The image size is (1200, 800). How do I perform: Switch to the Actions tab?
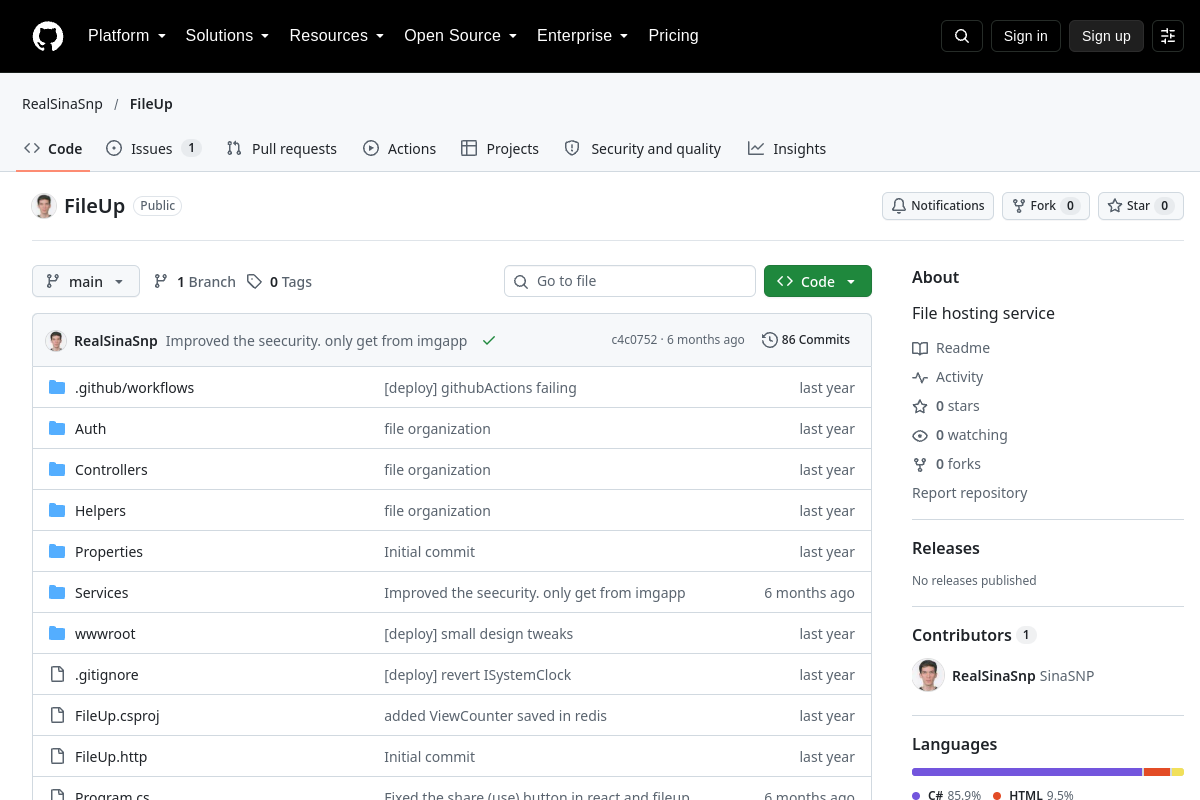tap(400, 148)
